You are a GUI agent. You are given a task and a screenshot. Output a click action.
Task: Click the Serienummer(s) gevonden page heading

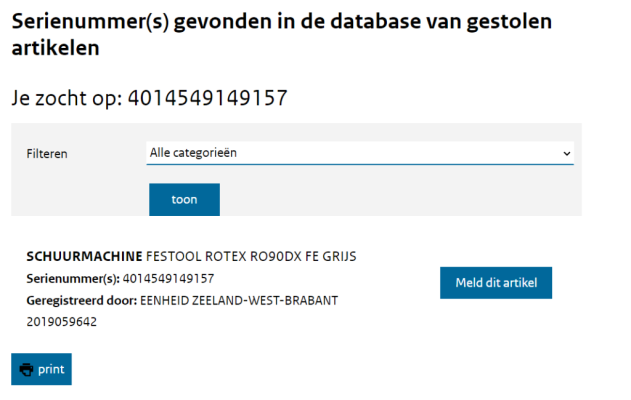click(x=282, y=35)
